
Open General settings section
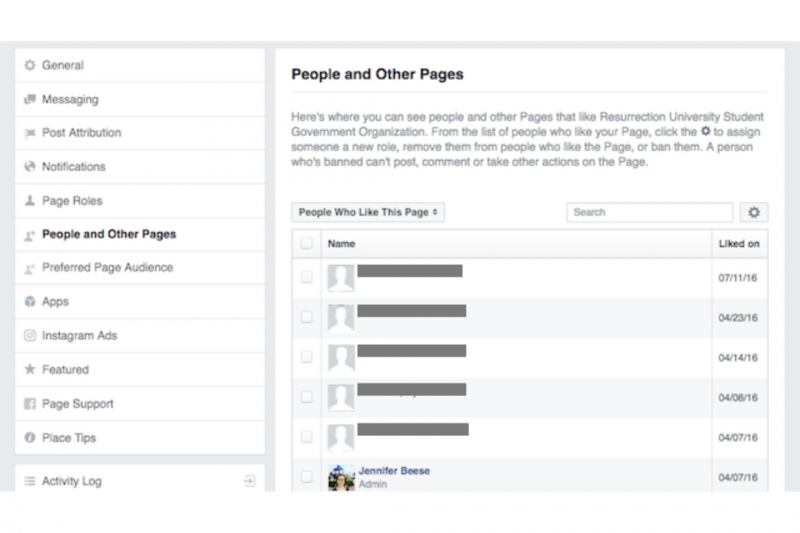click(140, 65)
